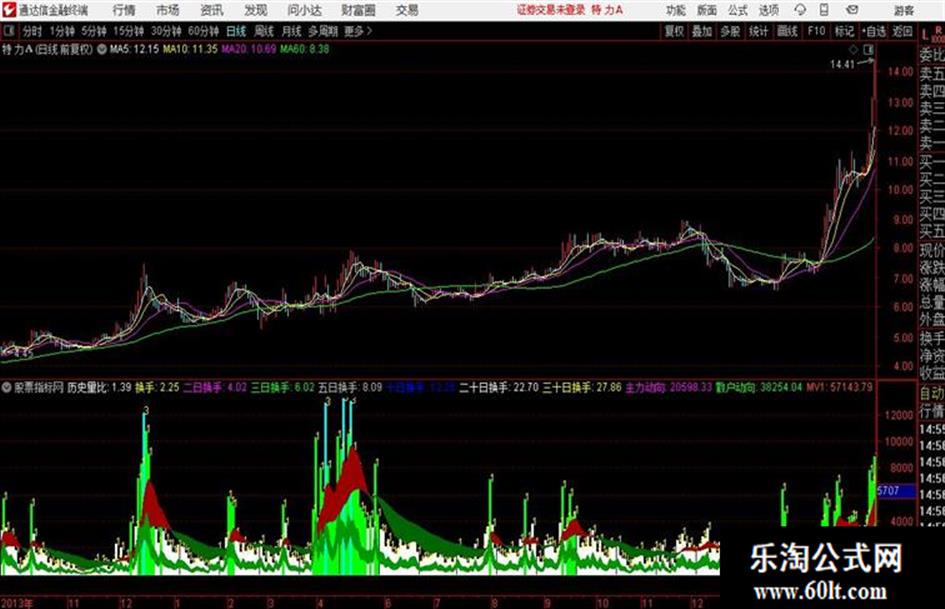Click the 2013年 date axis label
The height and width of the screenshot is (609, 945).
17,603
